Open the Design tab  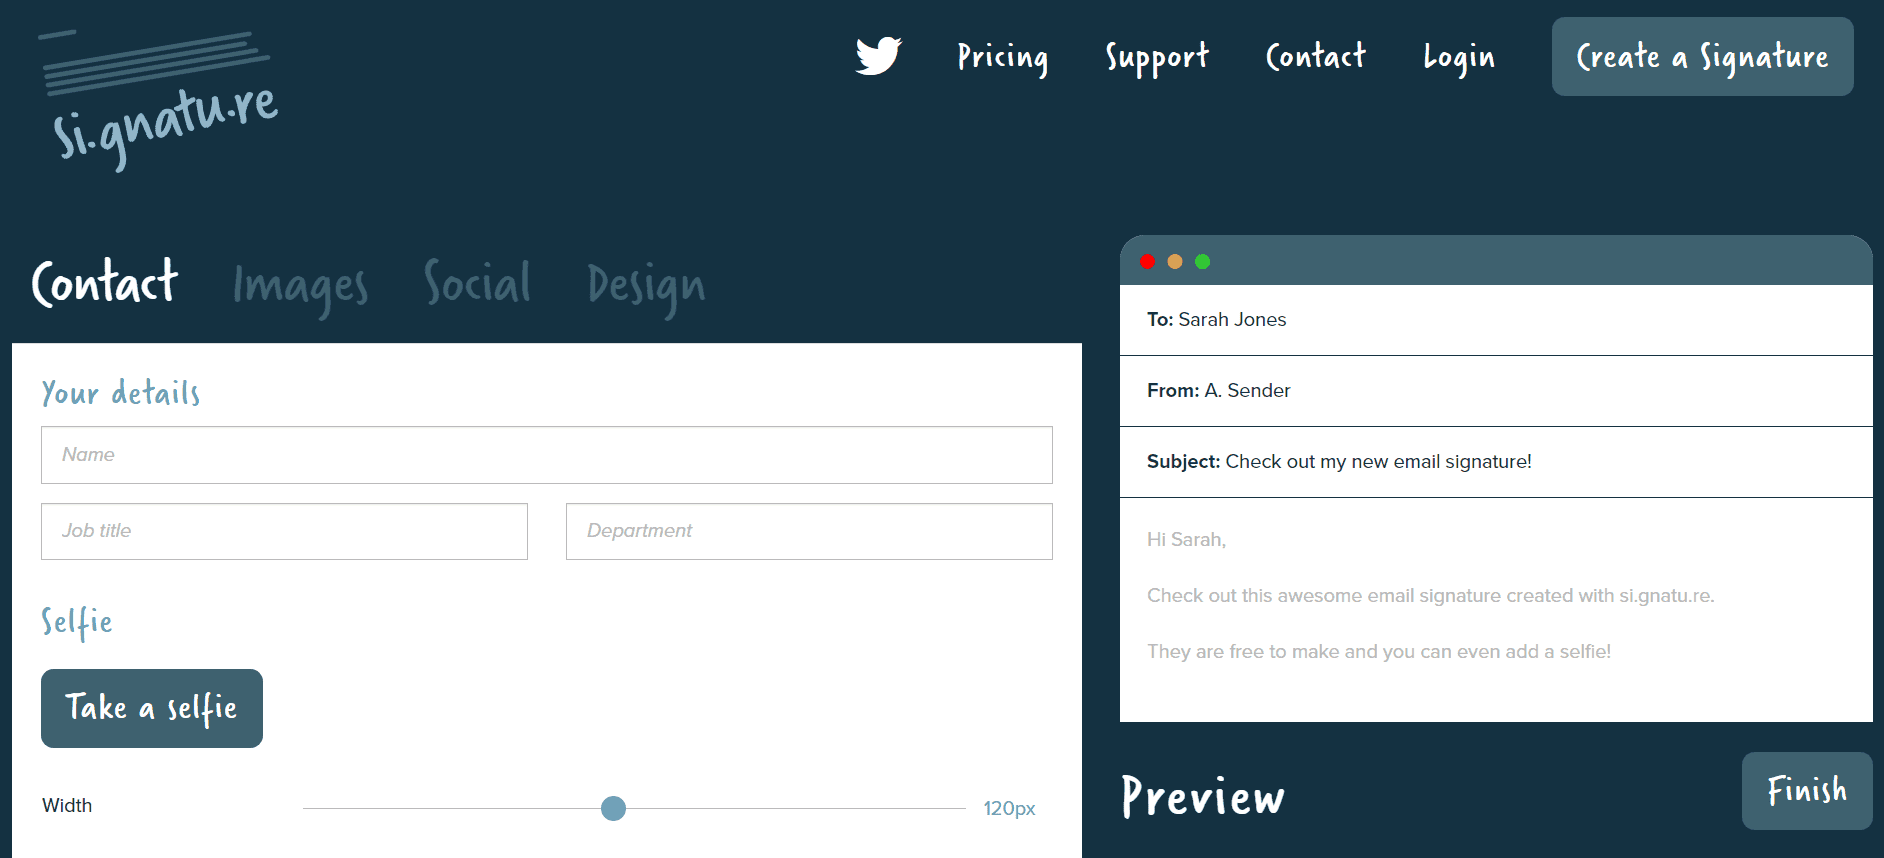(x=646, y=286)
